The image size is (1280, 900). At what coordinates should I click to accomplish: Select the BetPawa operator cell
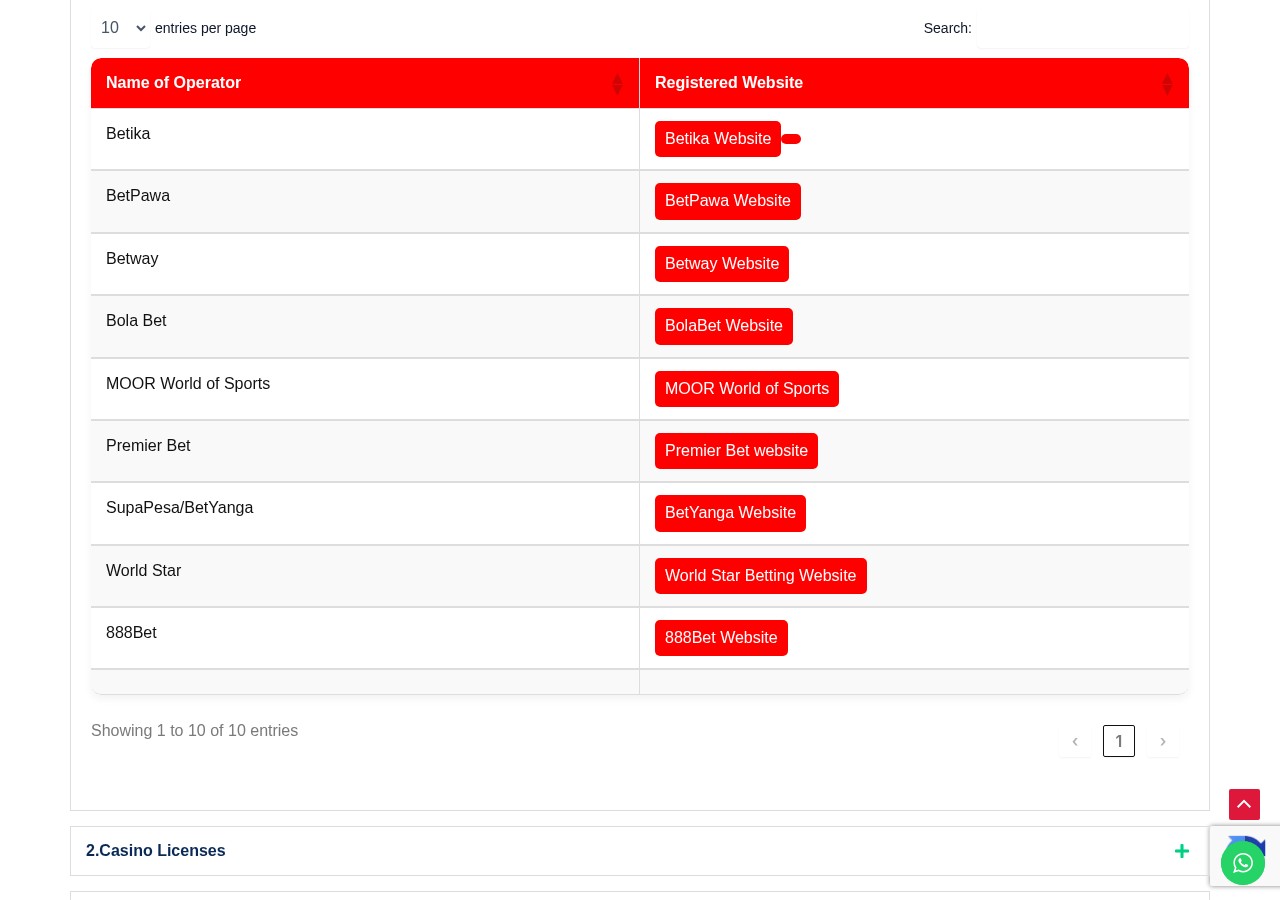coord(365,202)
